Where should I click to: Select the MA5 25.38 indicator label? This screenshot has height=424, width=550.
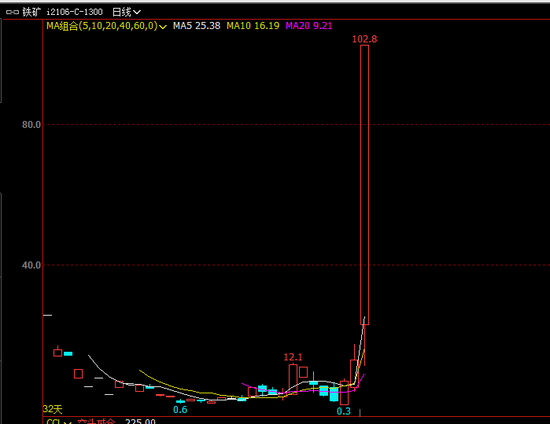pyautogui.click(x=196, y=26)
